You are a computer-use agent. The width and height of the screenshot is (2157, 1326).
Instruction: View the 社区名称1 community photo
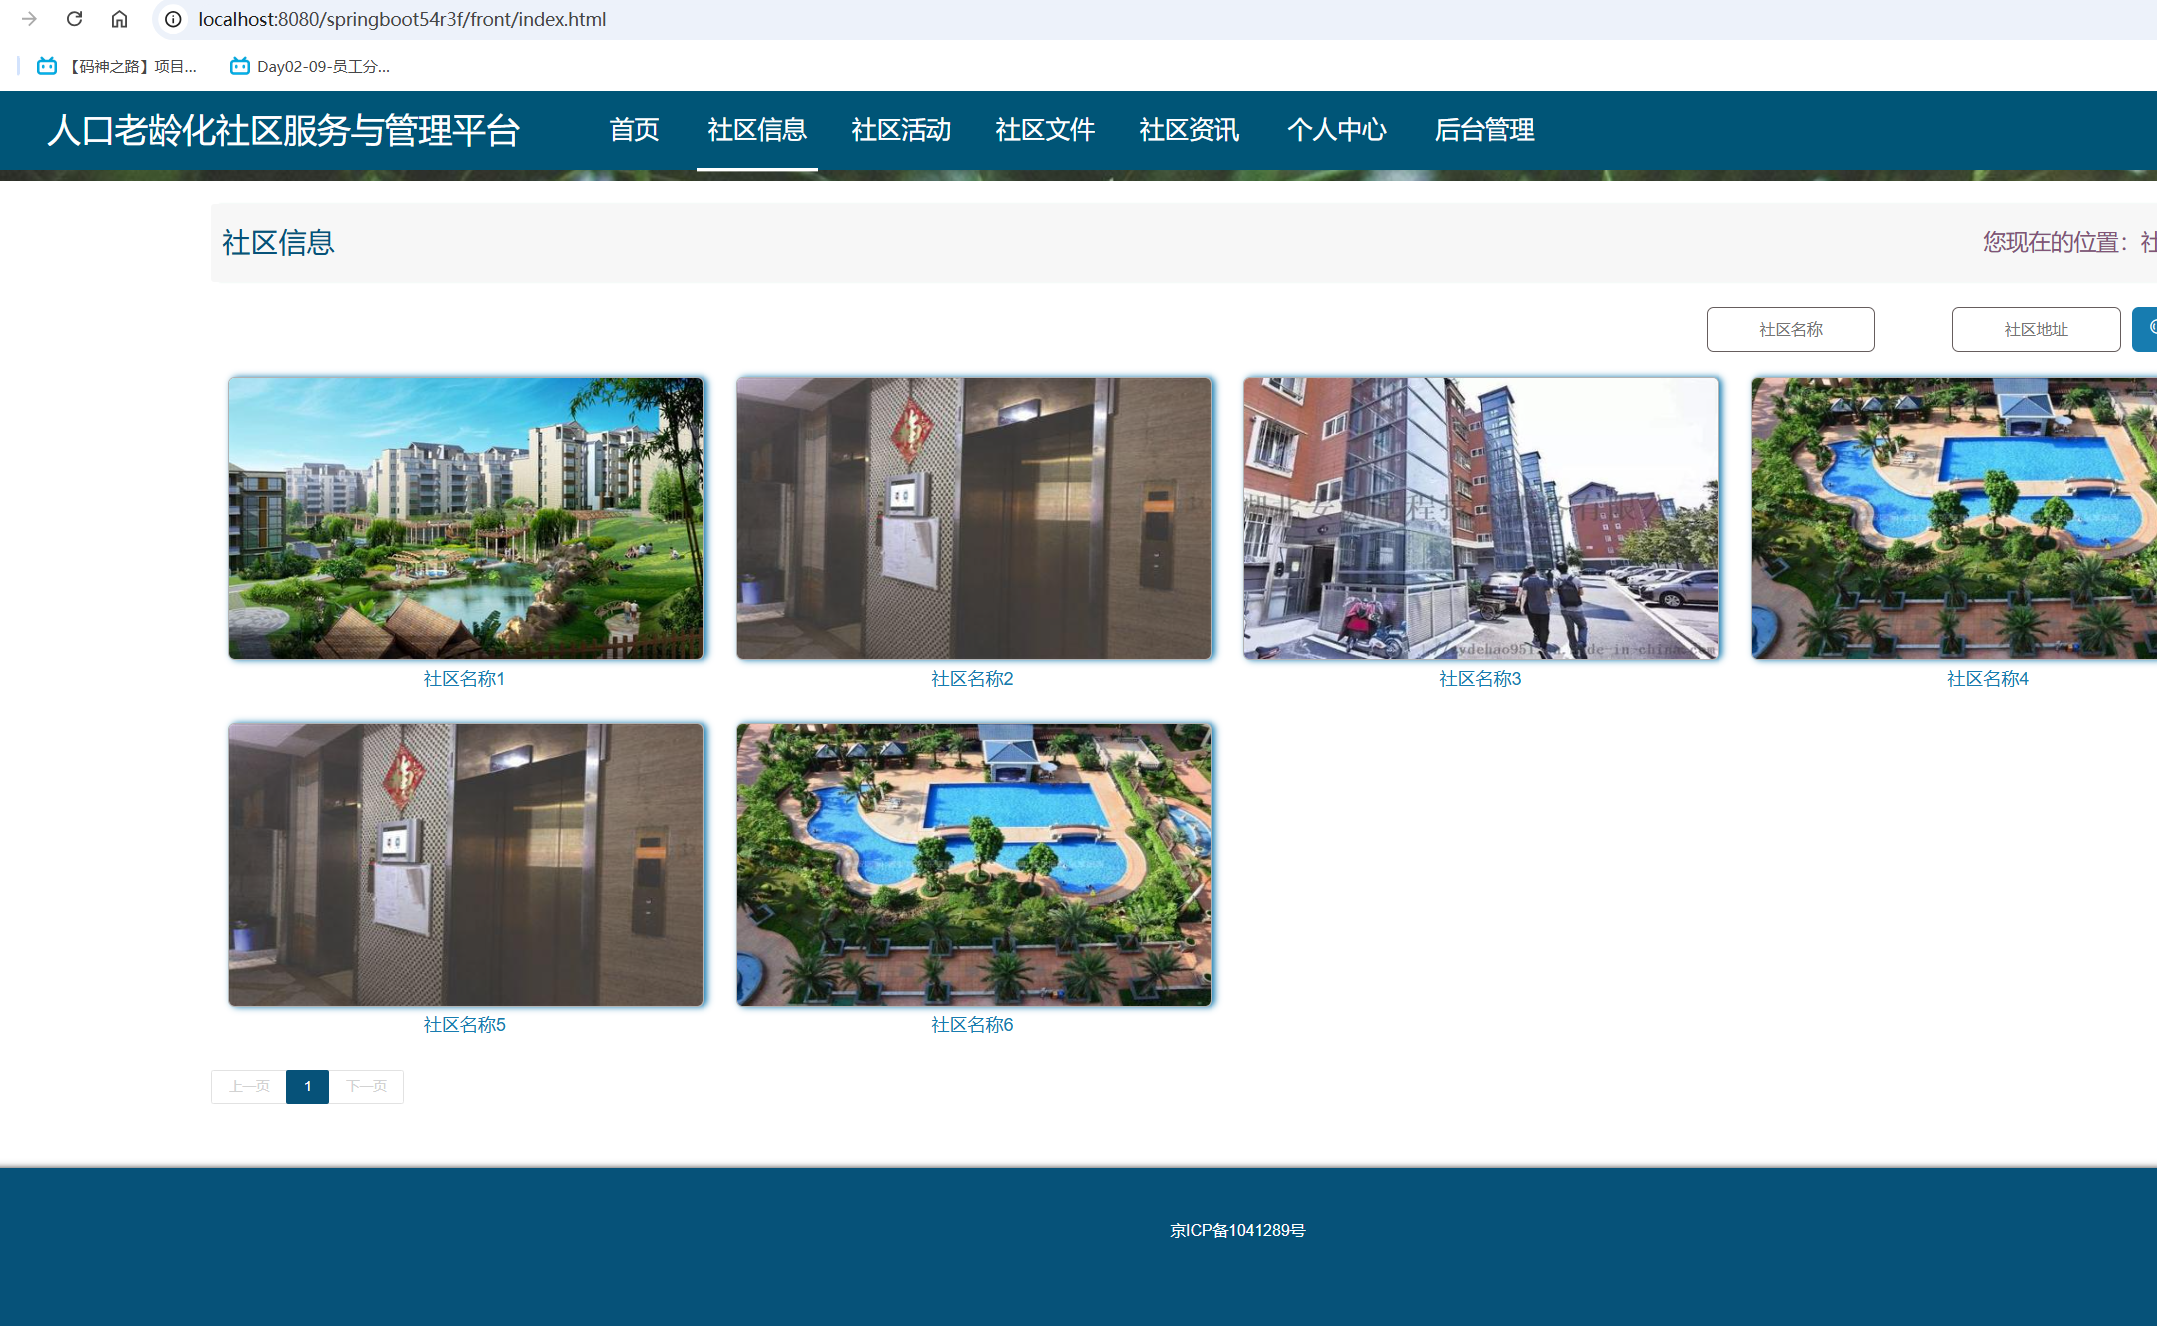pos(465,518)
